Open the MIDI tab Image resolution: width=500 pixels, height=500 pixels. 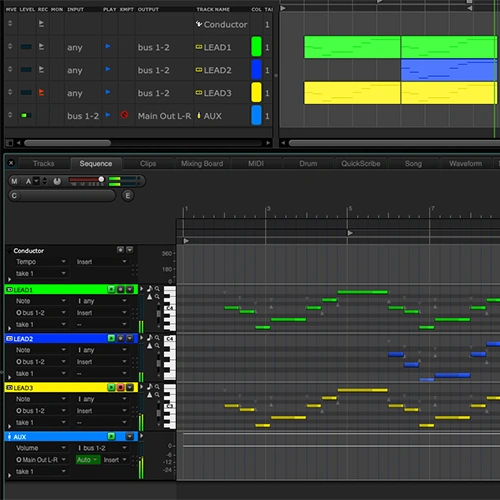click(x=256, y=164)
